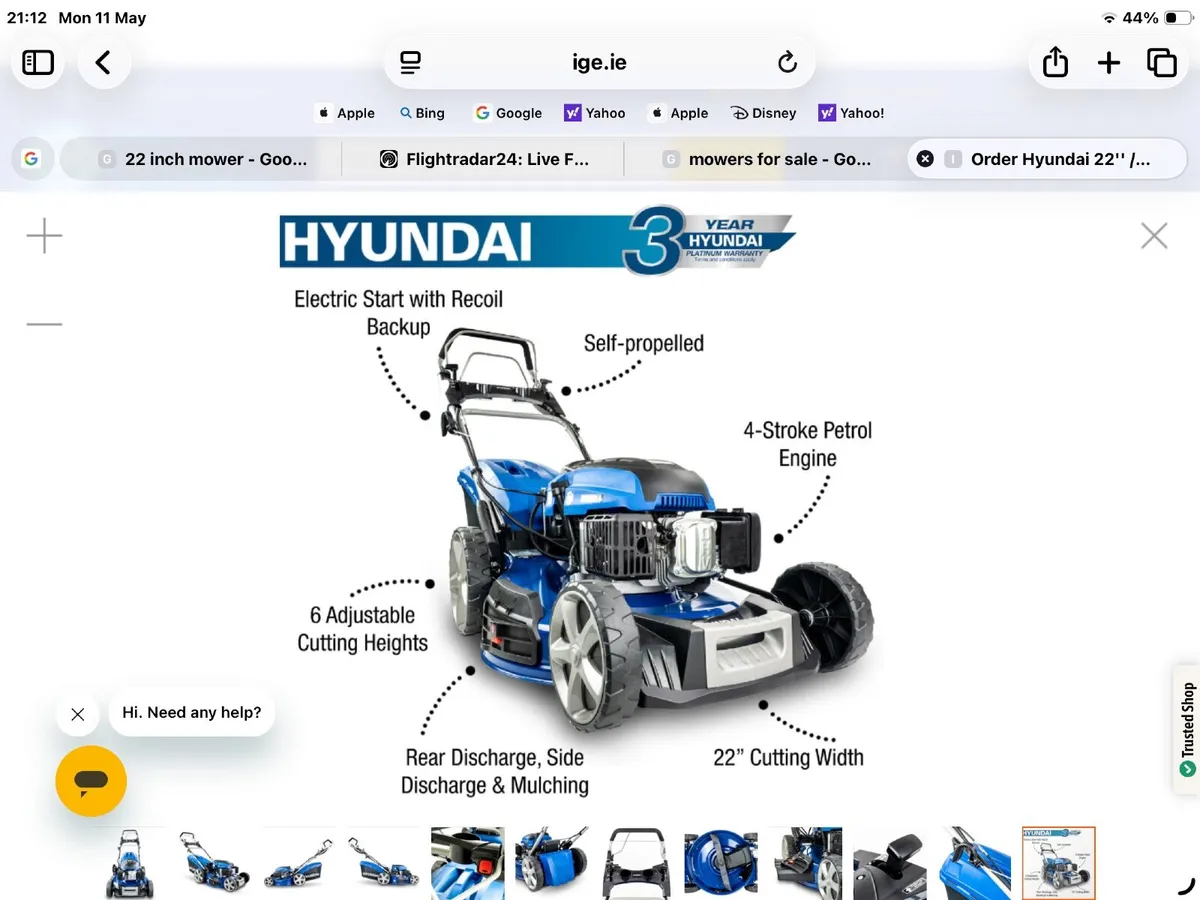1200x900 pixels.
Task: Open the Trusted Shop side badge
Action: [x=1187, y=729]
